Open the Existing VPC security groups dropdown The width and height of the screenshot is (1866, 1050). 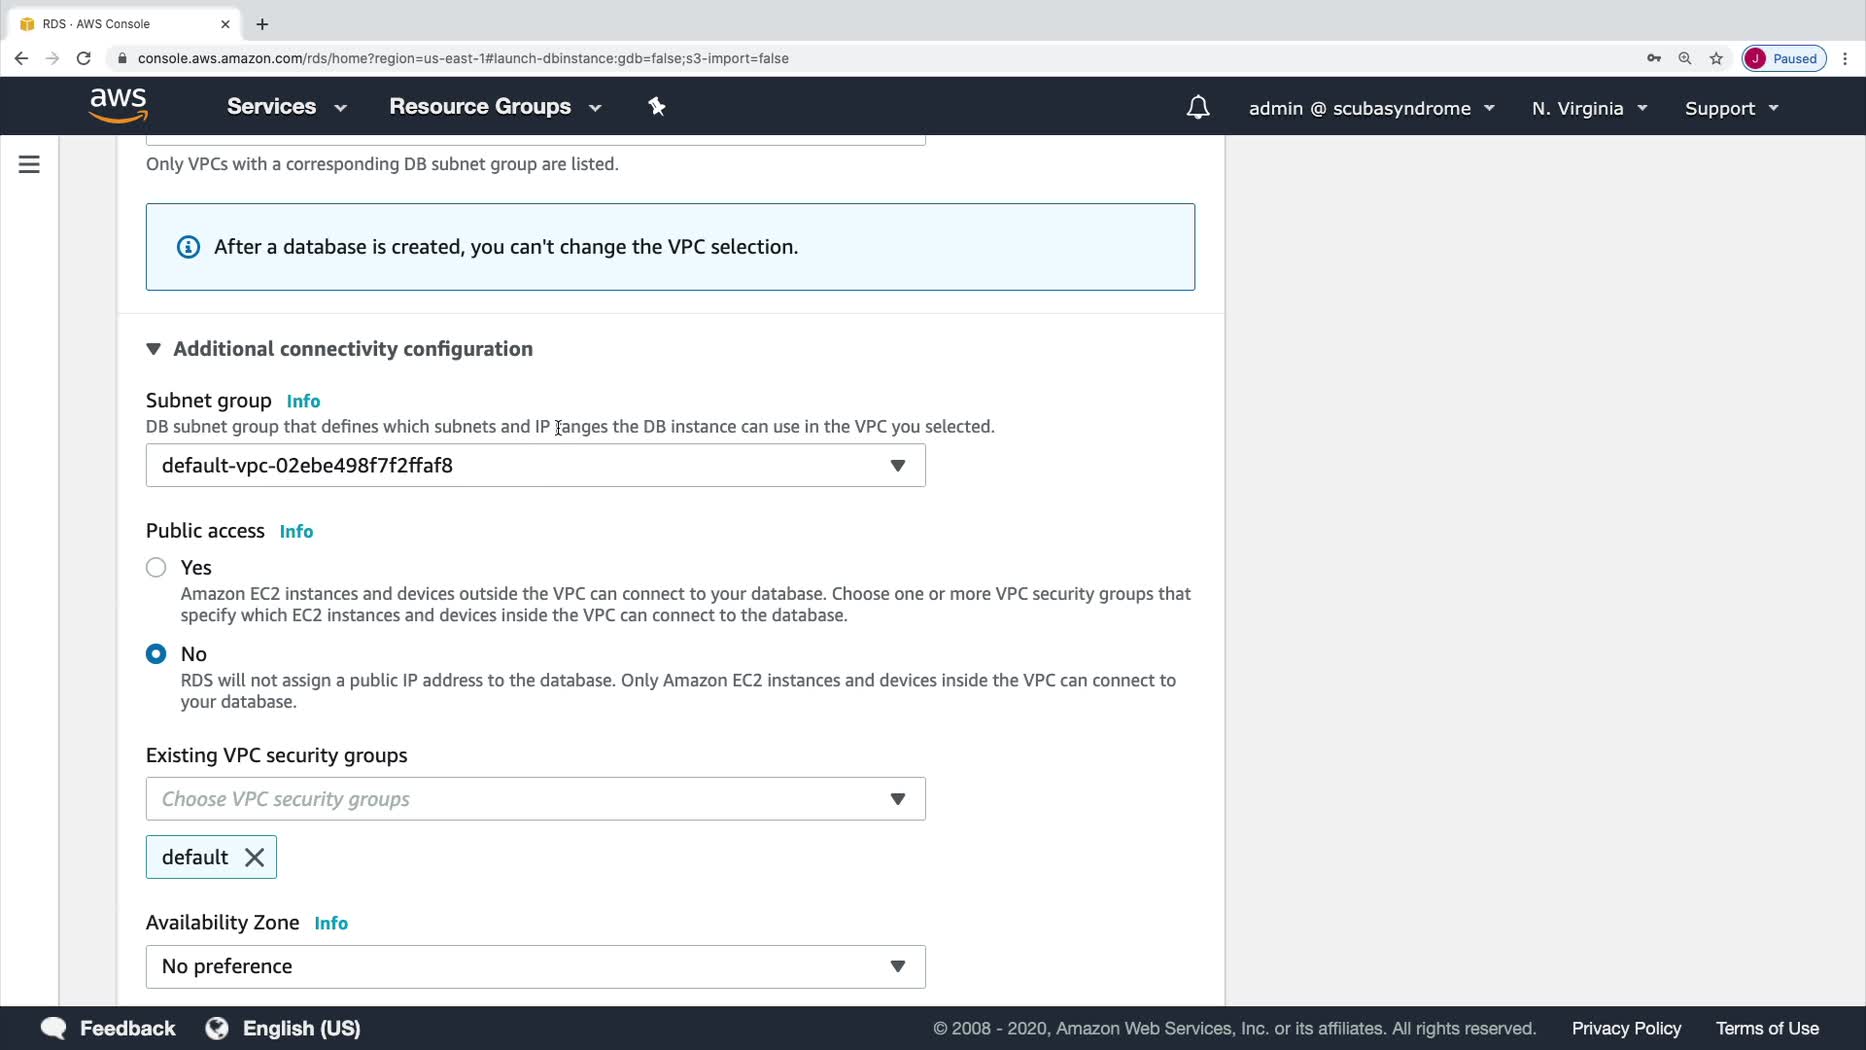[x=535, y=799]
